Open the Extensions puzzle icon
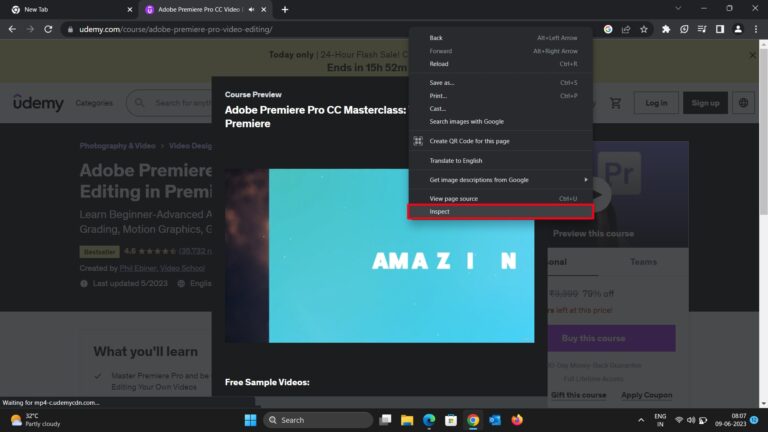The image size is (768, 432). pyautogui.click(x=666, y=29)
